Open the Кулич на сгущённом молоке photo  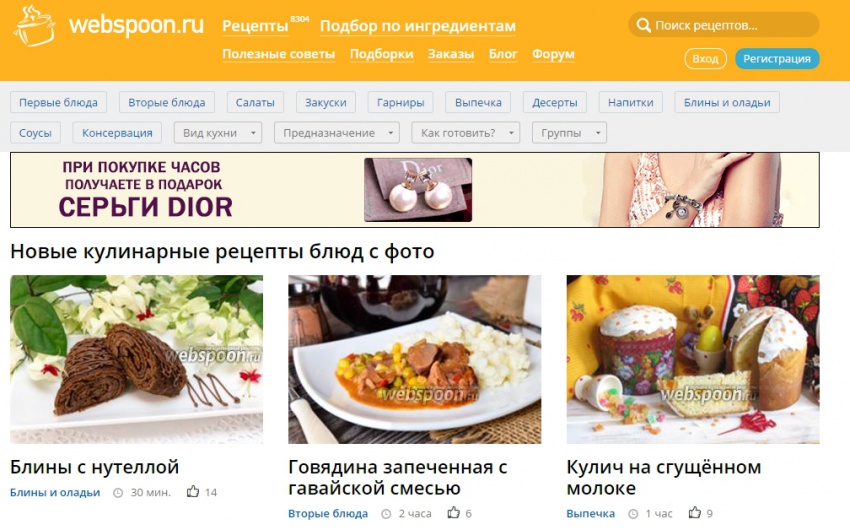coord(693,360)
